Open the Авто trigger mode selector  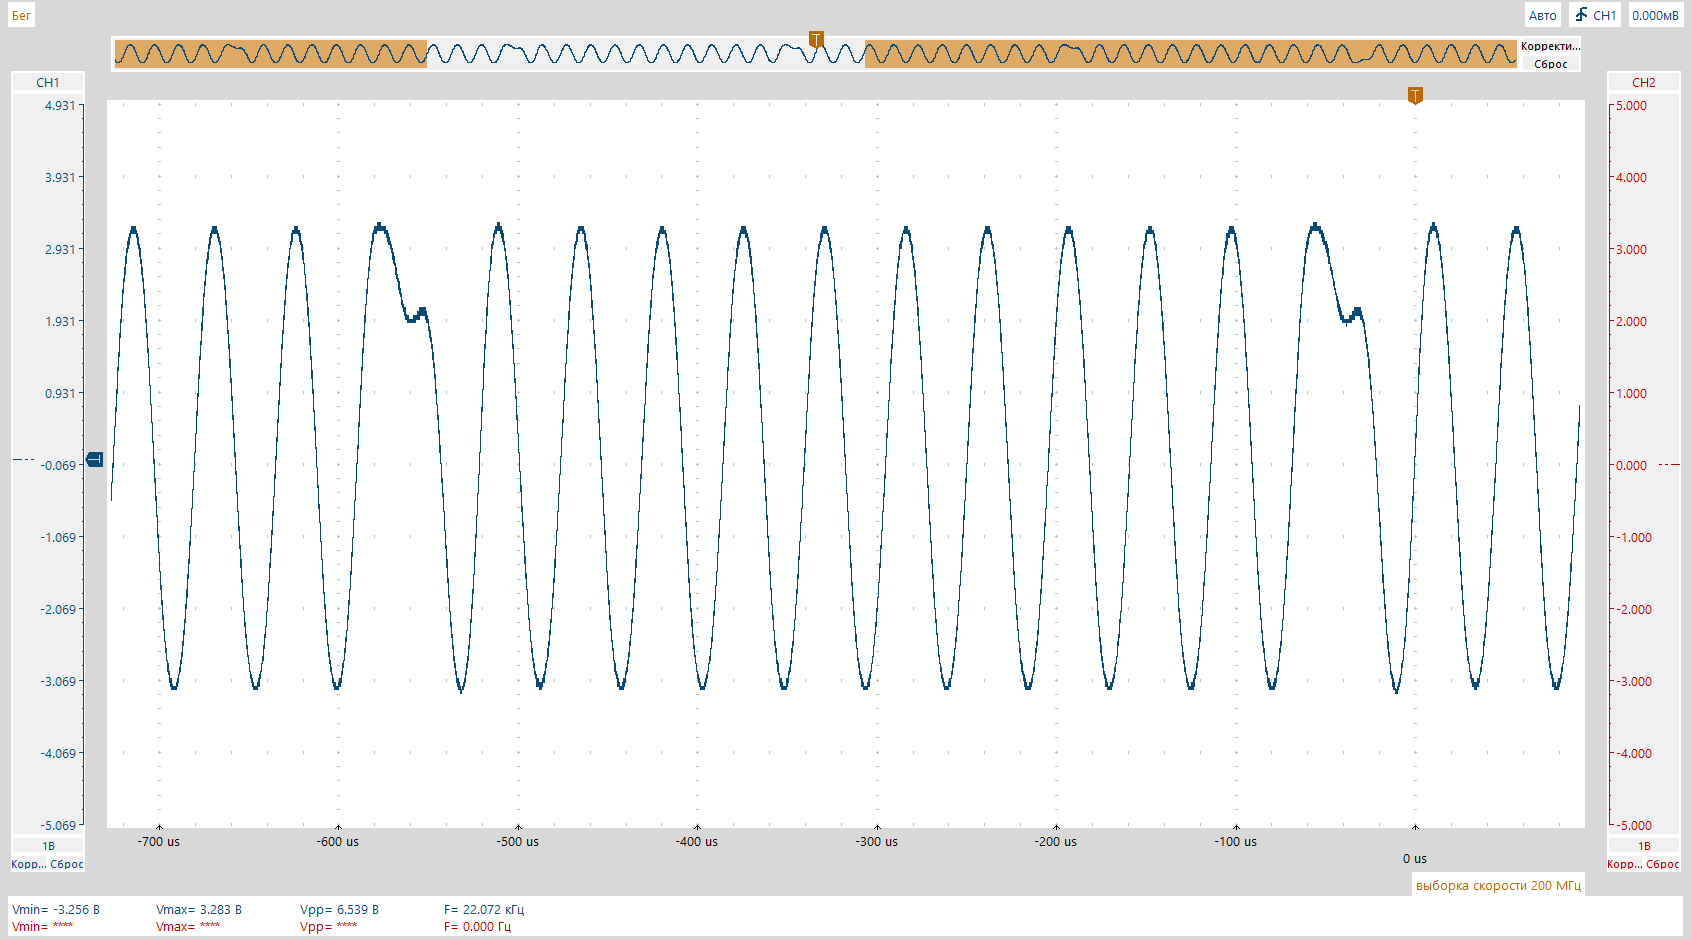coord(1542,15)
